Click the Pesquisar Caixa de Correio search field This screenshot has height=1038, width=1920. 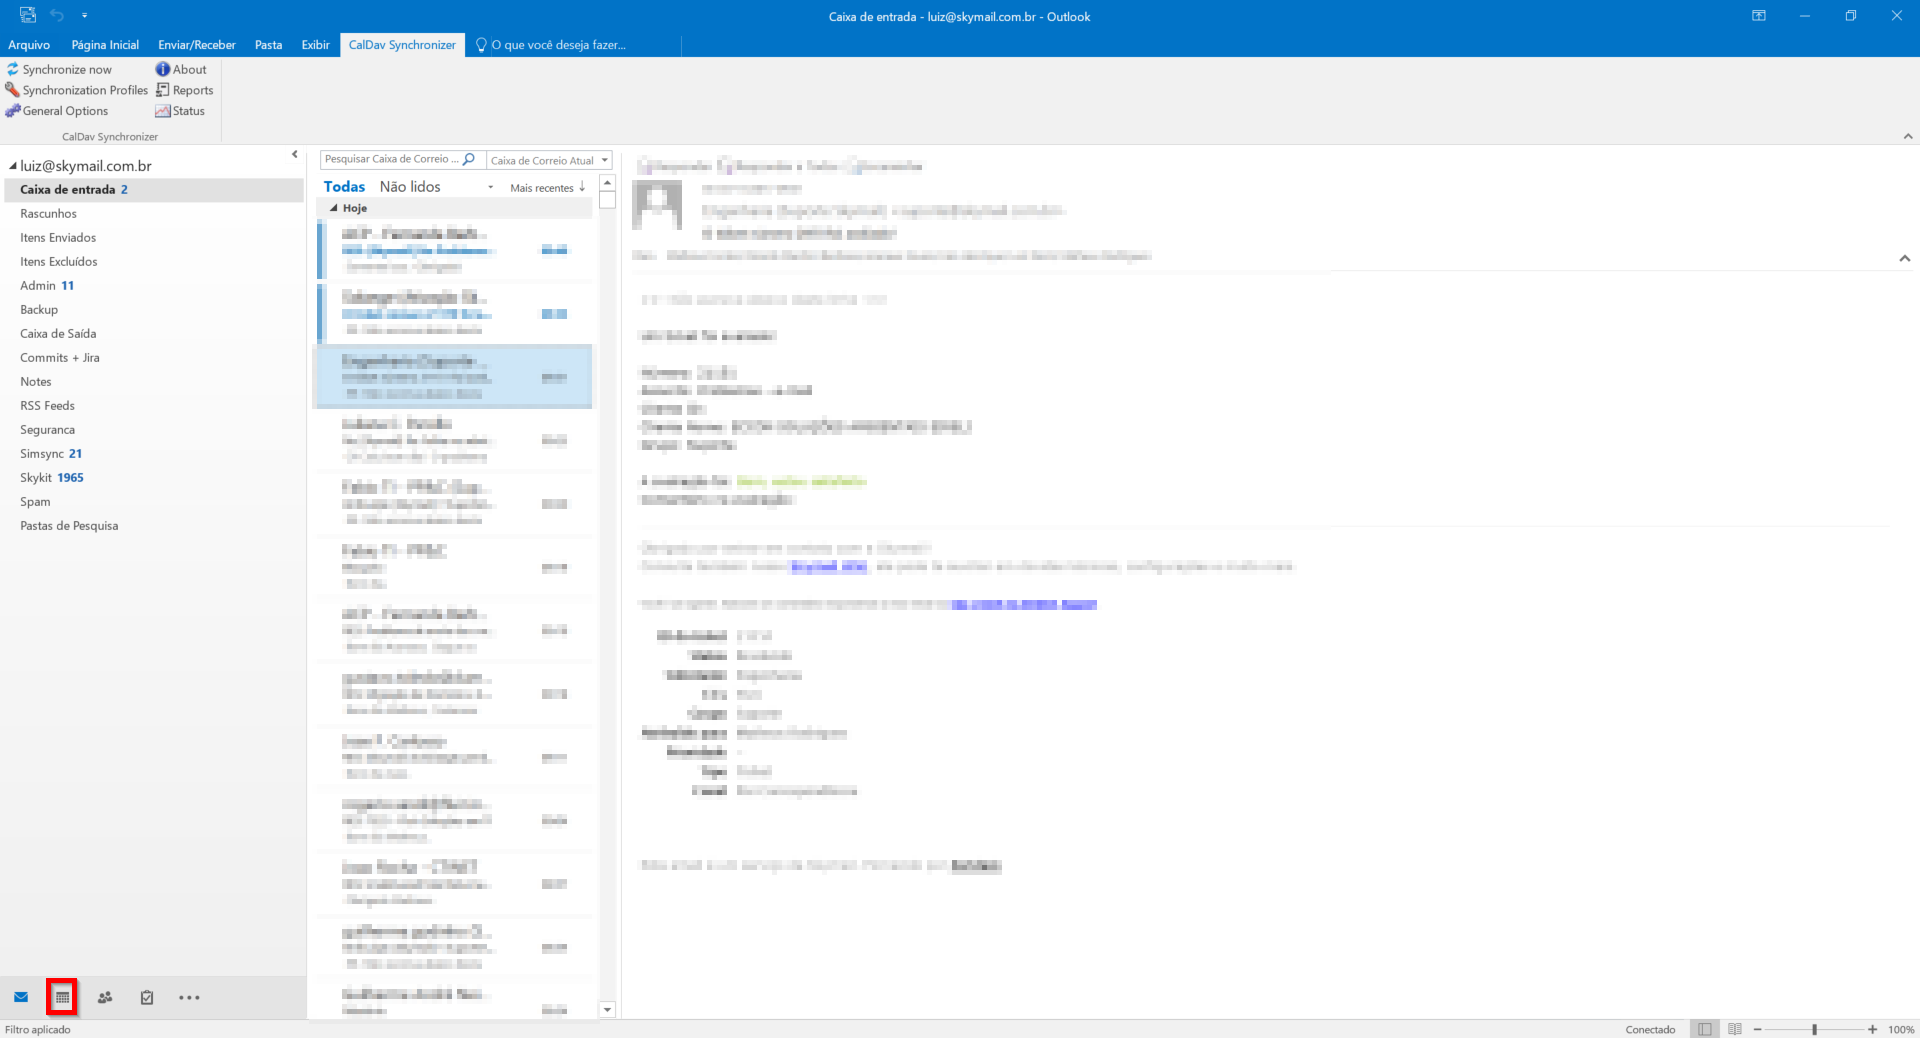pyautogui.click(x=391, y=159)
